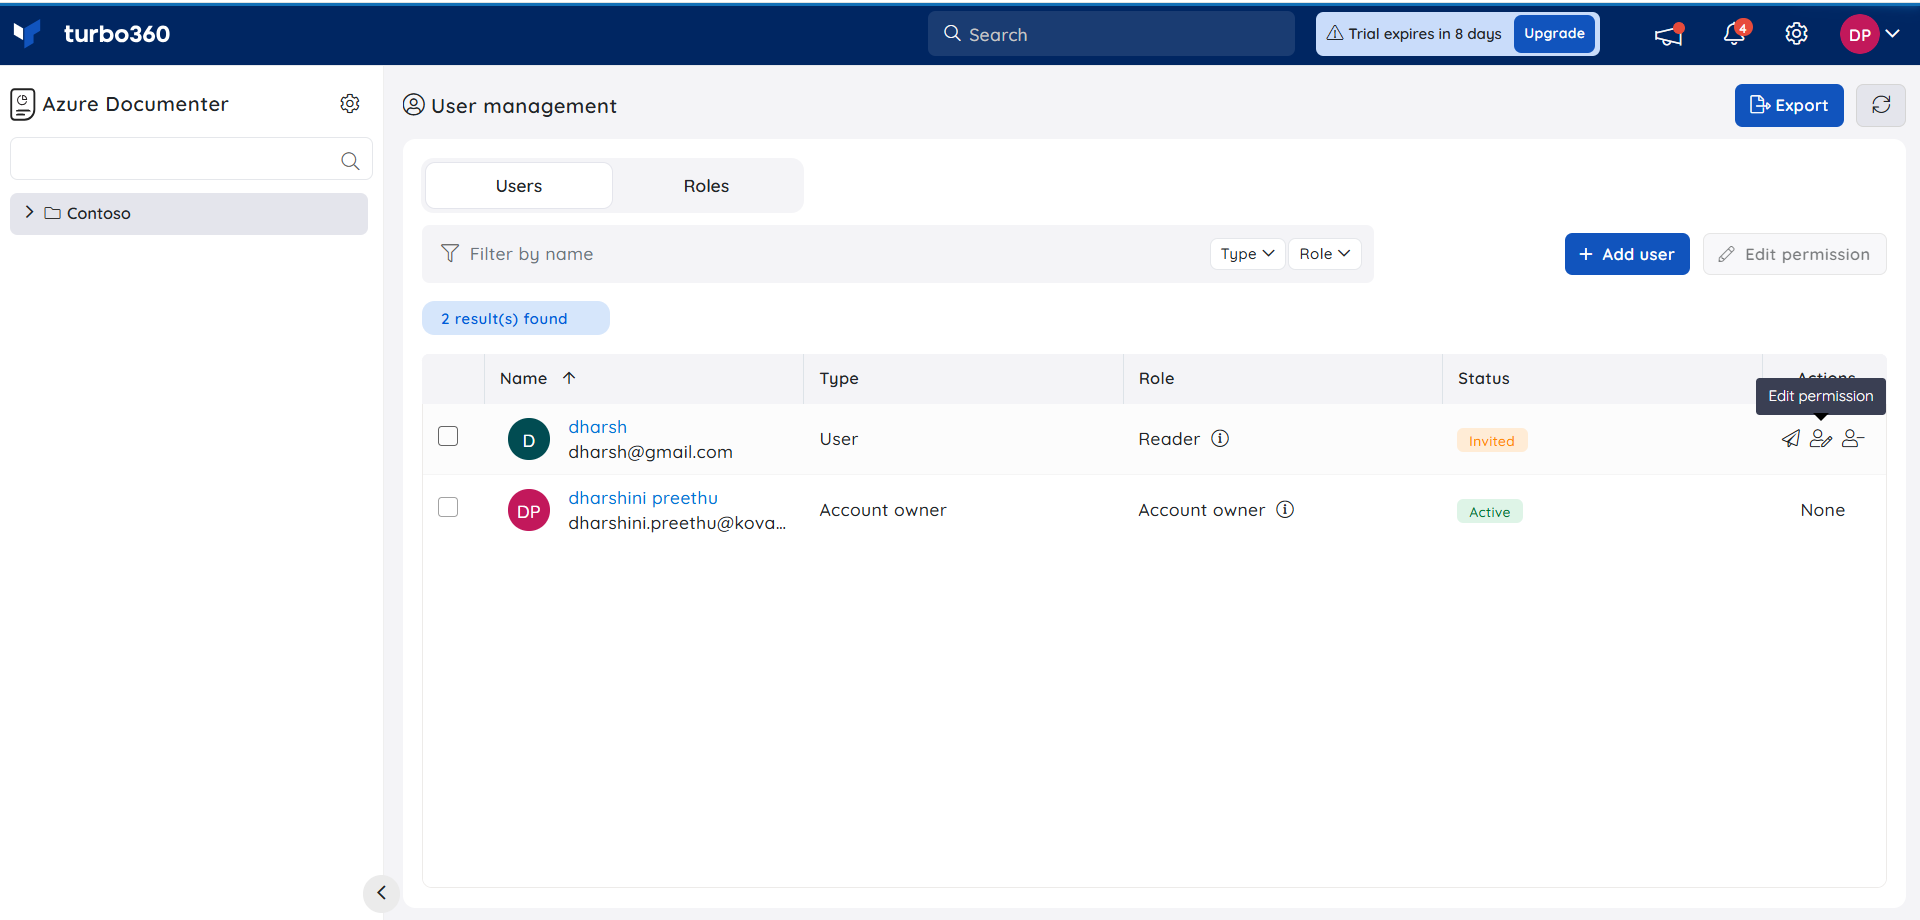Click the turbo360 logo icon
This screenshot has width=1920, height=920.
(27, 33)
